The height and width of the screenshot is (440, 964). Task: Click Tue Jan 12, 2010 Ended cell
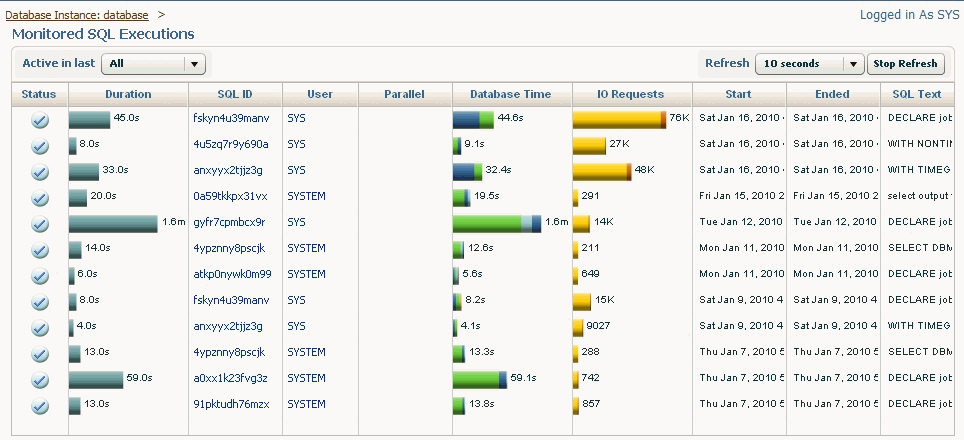click(x=836, y=222)
